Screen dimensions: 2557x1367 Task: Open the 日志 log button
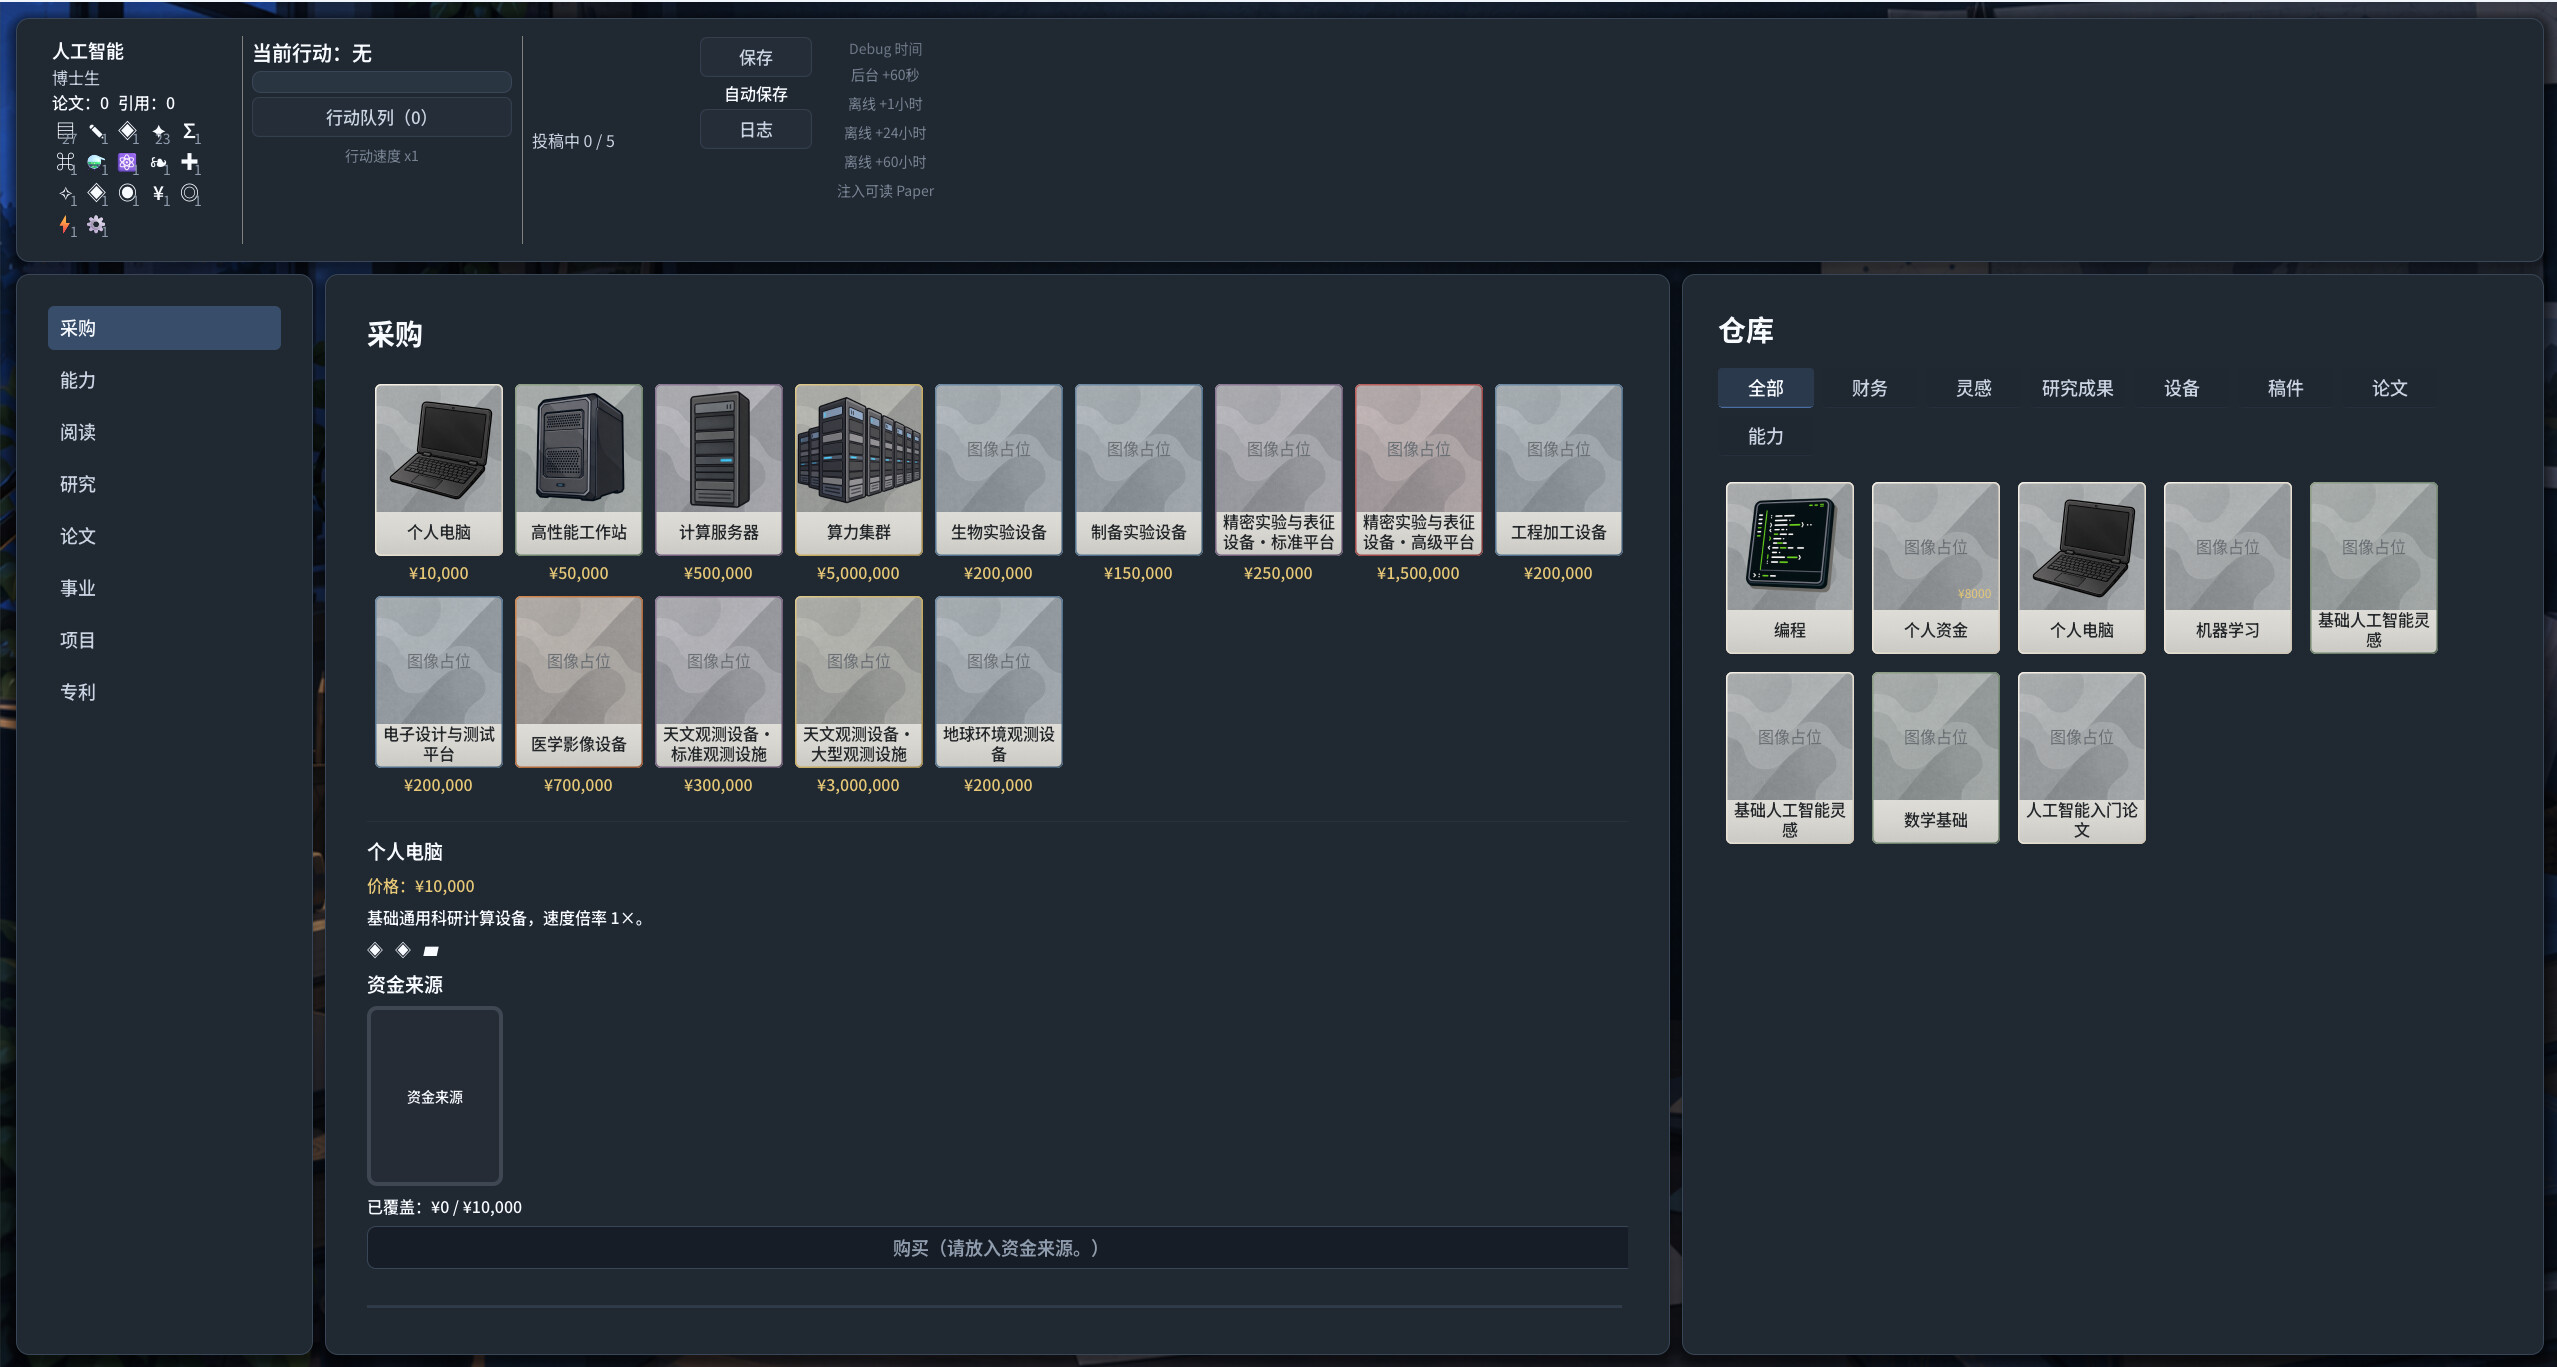(756, 130)
